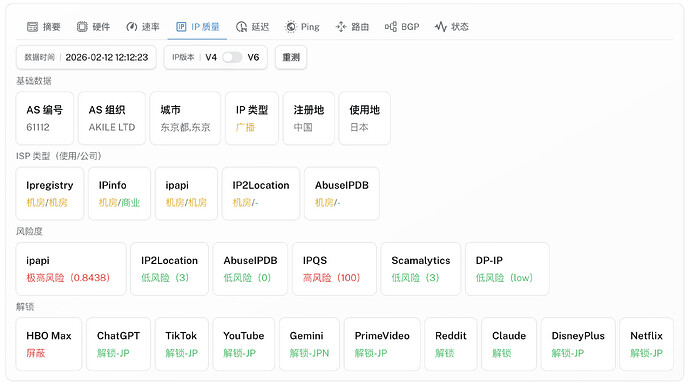690x385 pixels.
Task: Click the AS 编号 61112 card
Action: [x=45, y=118]
